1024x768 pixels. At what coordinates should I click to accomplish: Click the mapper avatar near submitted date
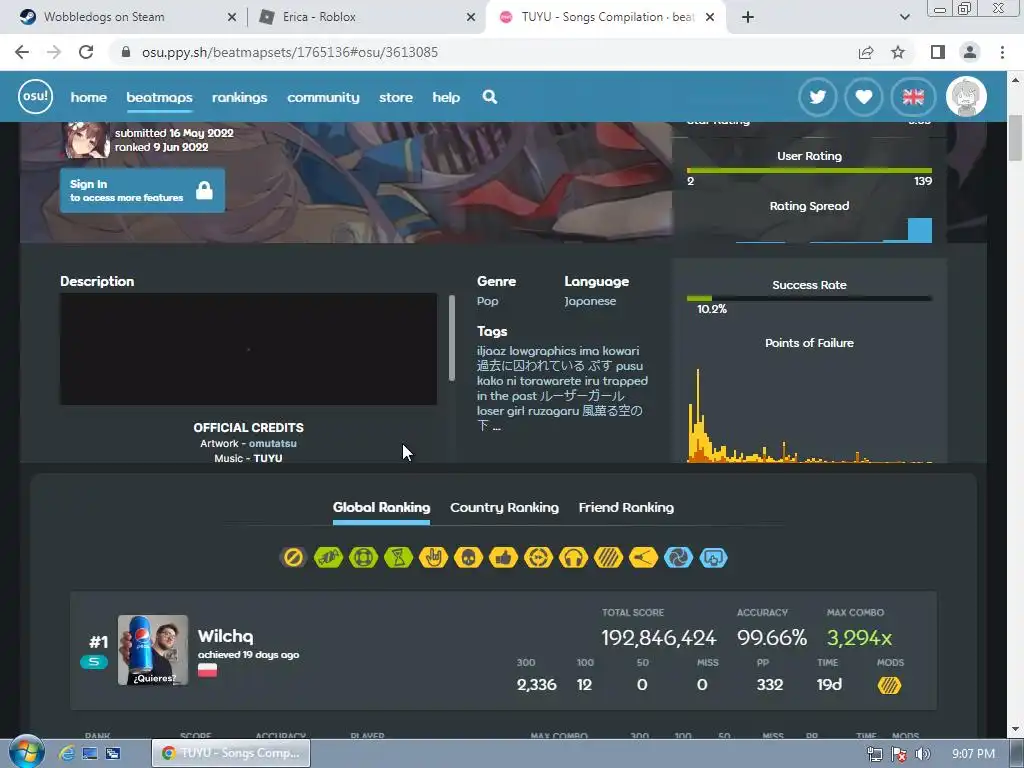coord(86,140)
